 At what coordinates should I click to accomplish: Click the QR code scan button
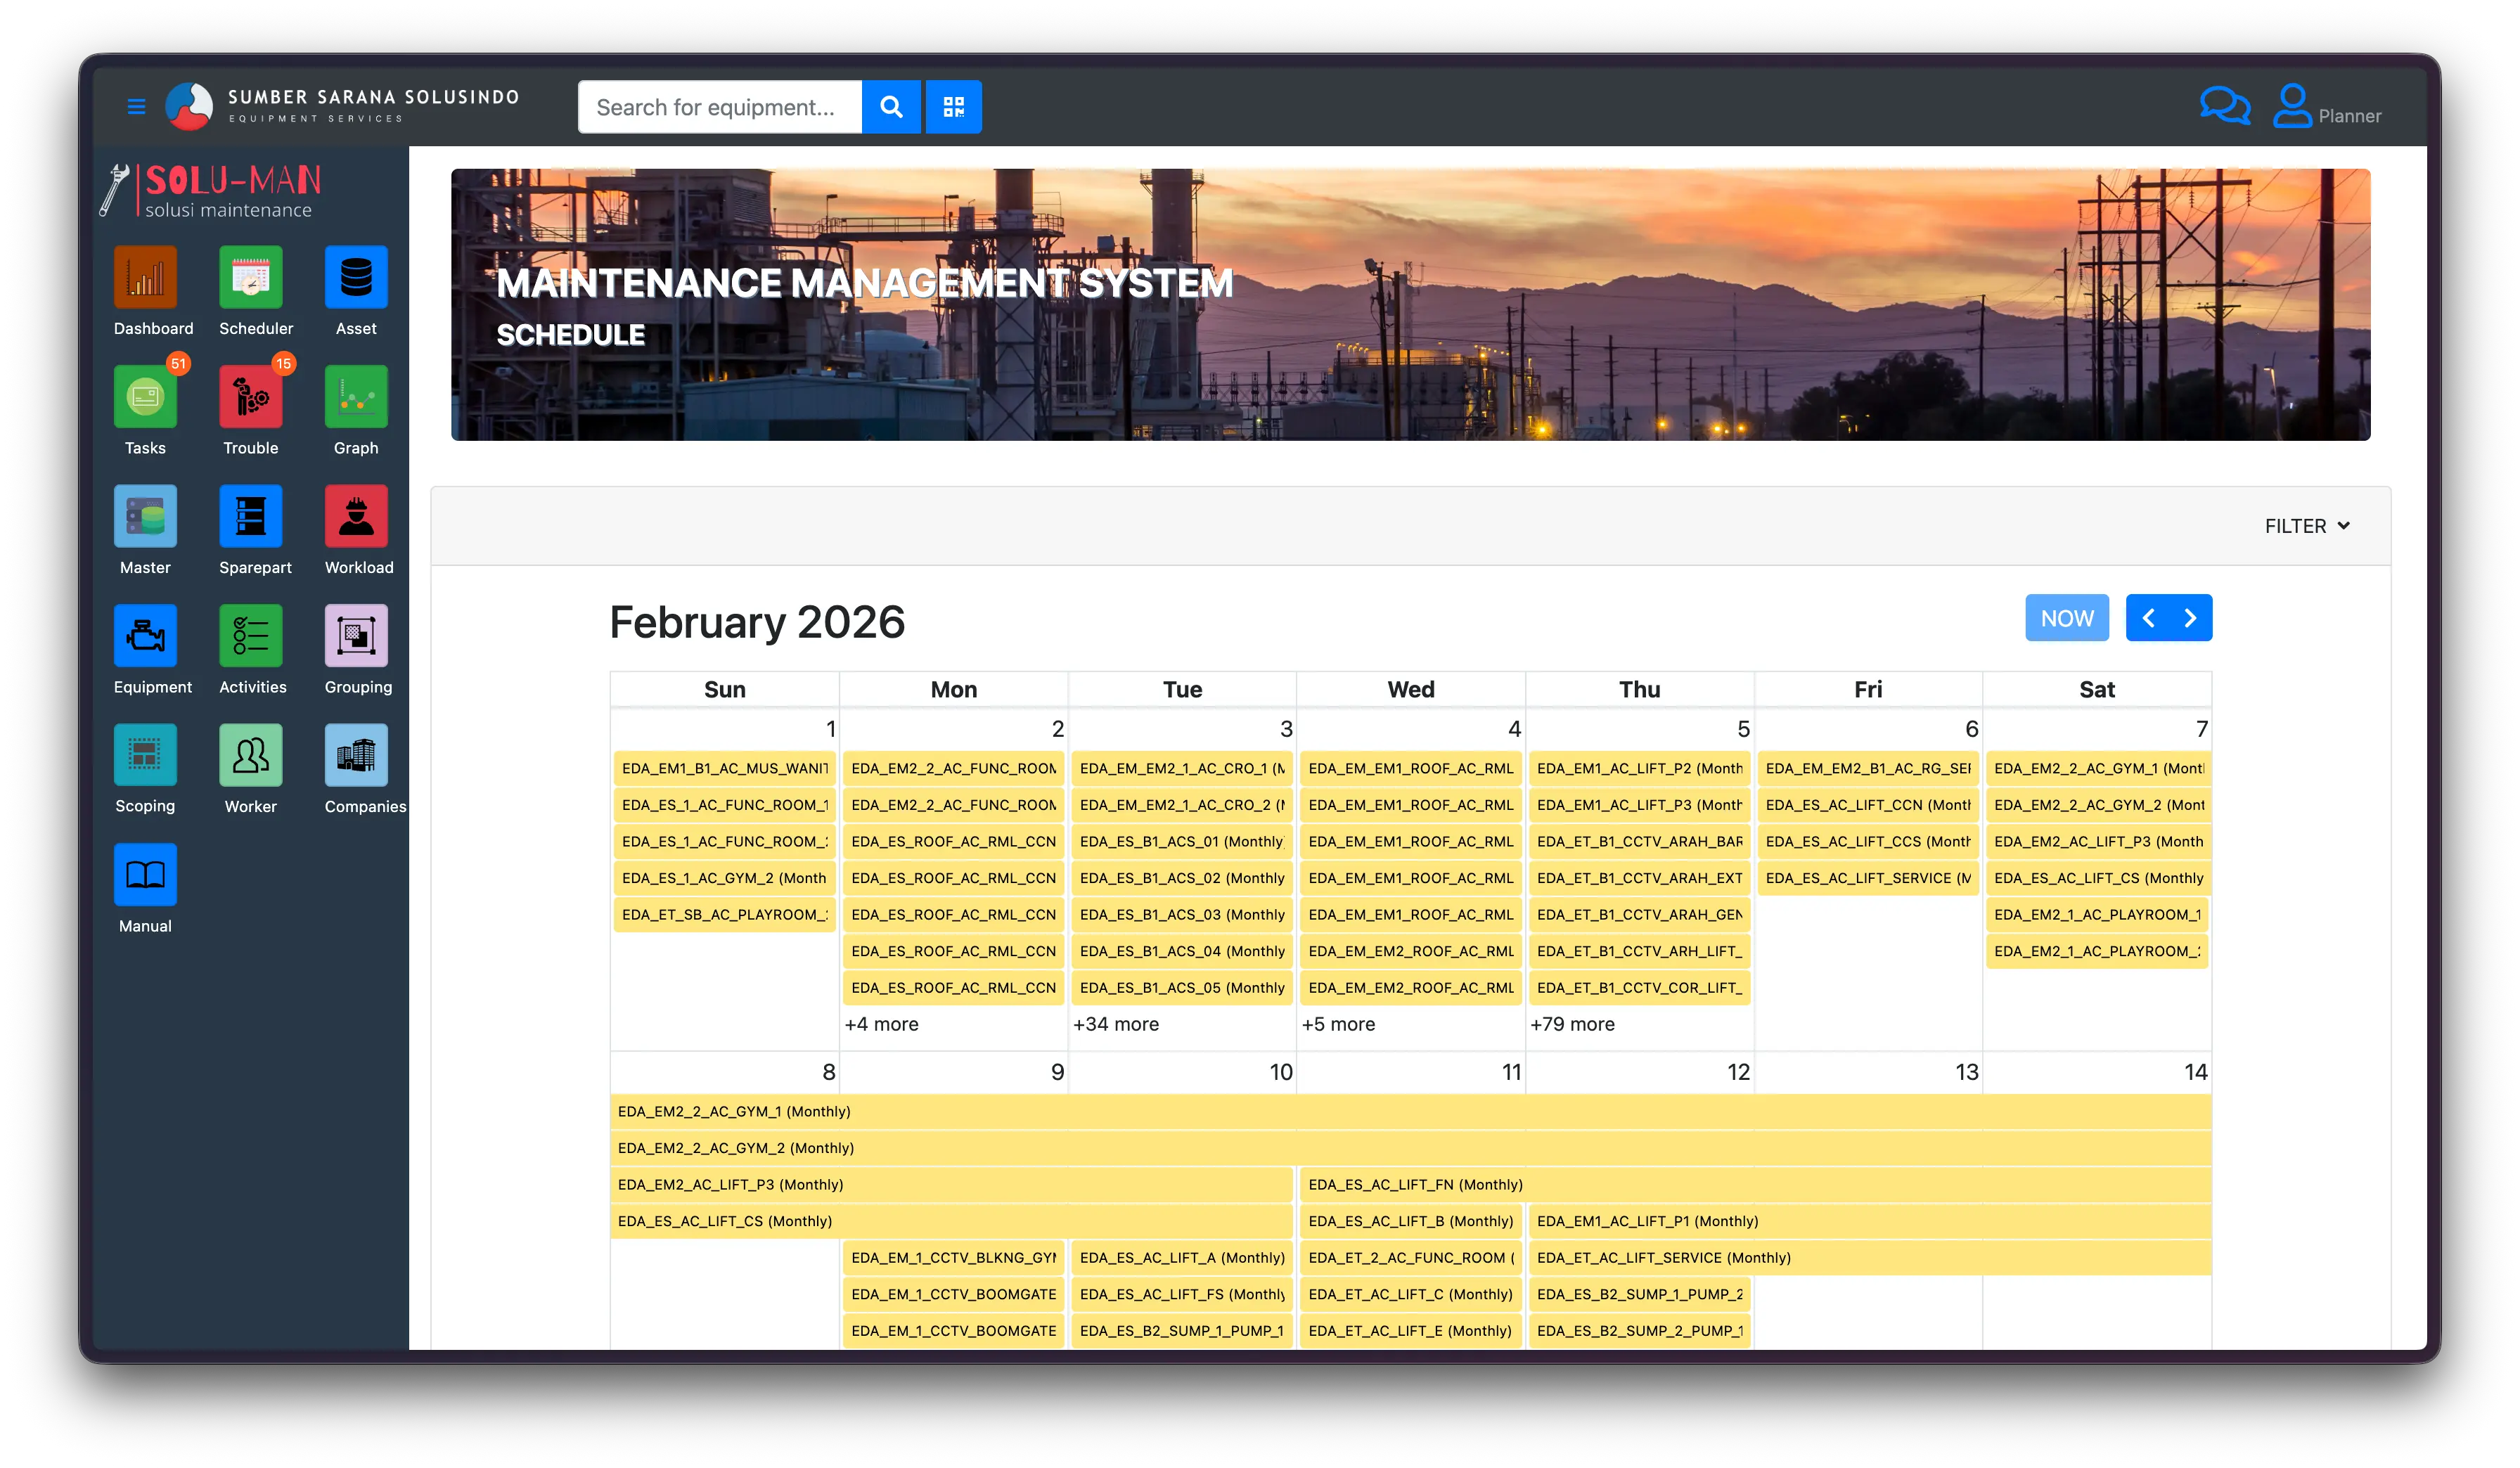coord(953,107)
